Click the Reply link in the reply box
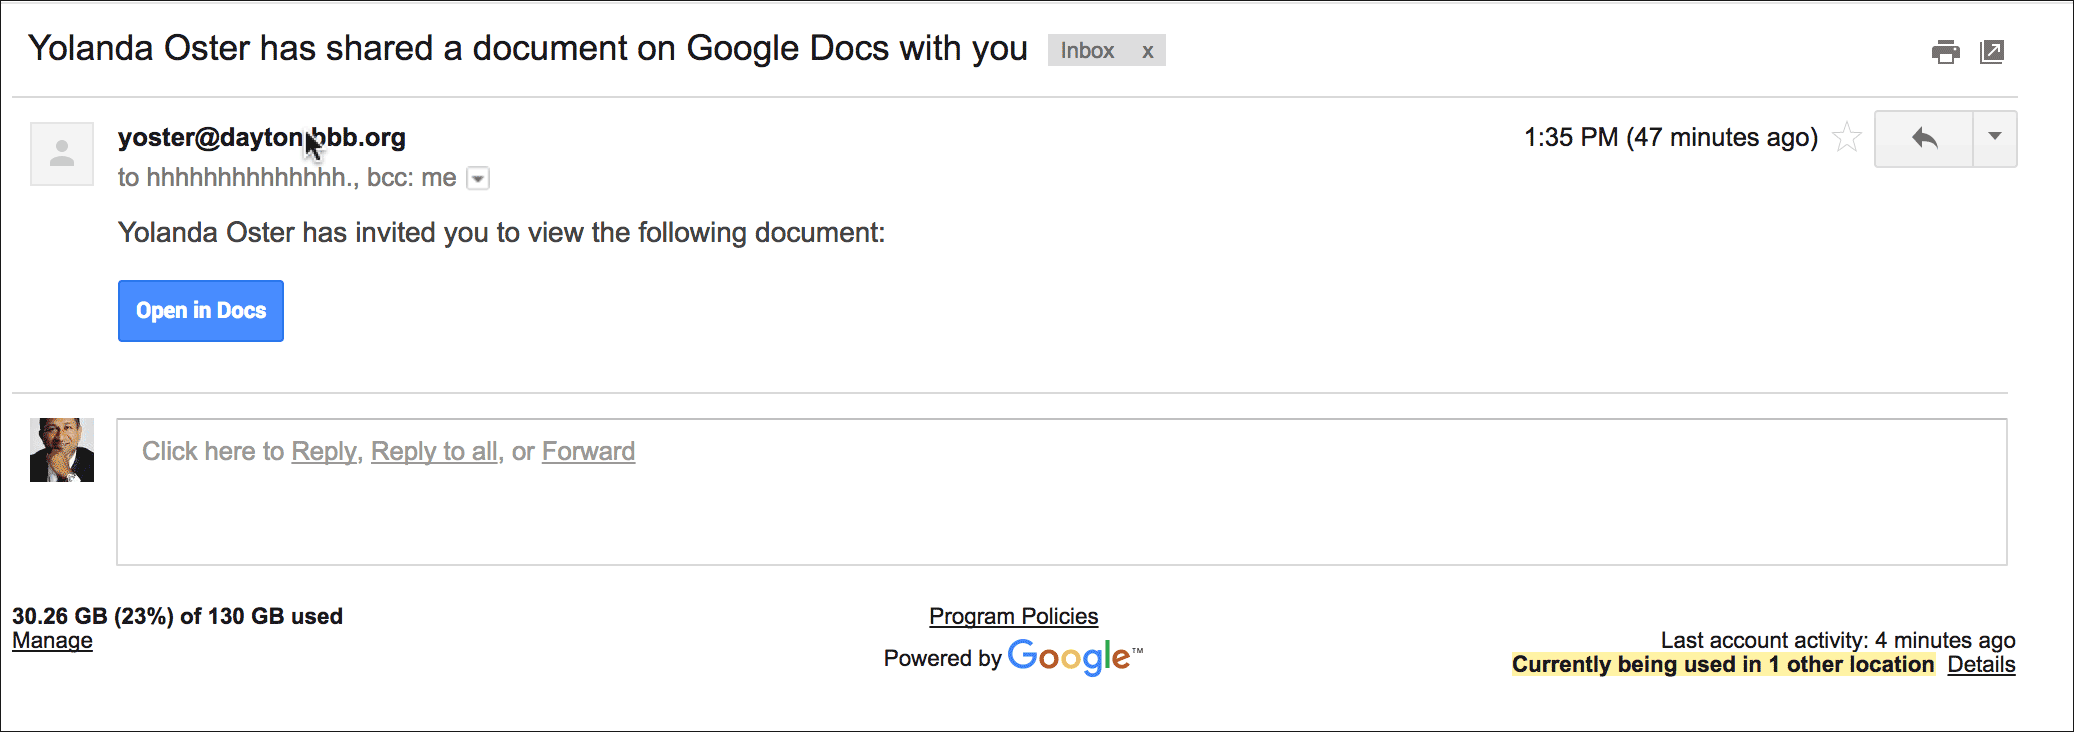Image resolution: width=2074 pixels, height=732 pixels. pos(324,452)
